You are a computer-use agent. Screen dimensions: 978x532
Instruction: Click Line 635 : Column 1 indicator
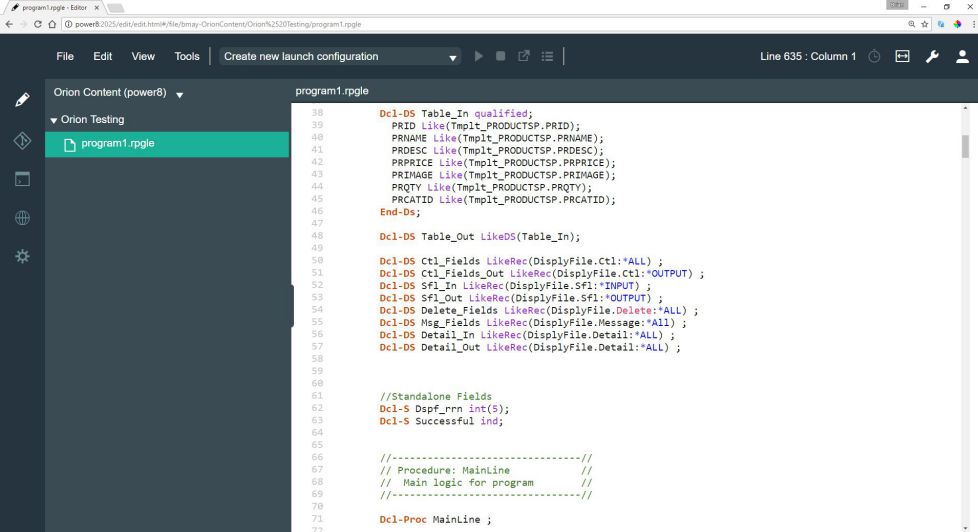(808, 56)
